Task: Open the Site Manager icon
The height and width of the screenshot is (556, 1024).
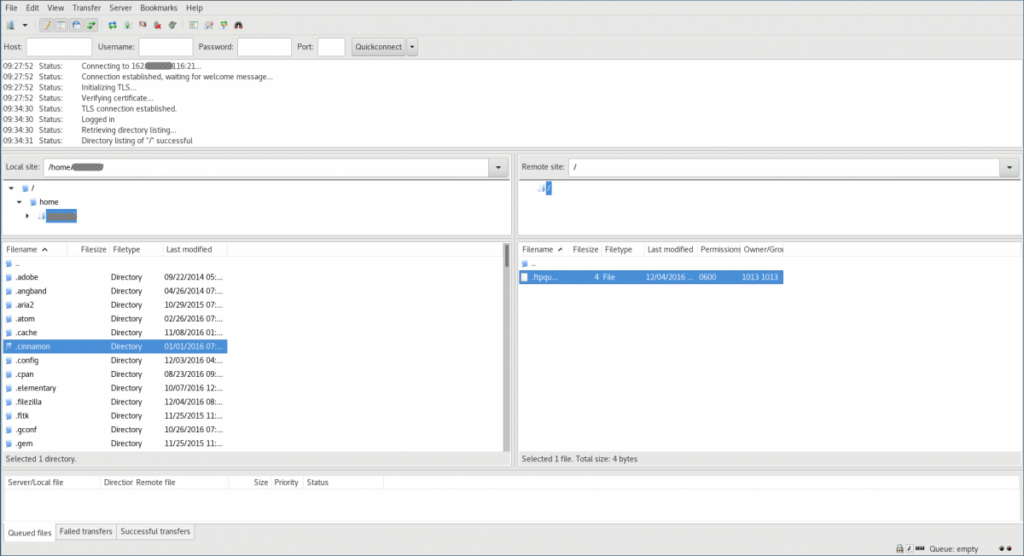Action: tap(10, 25)
